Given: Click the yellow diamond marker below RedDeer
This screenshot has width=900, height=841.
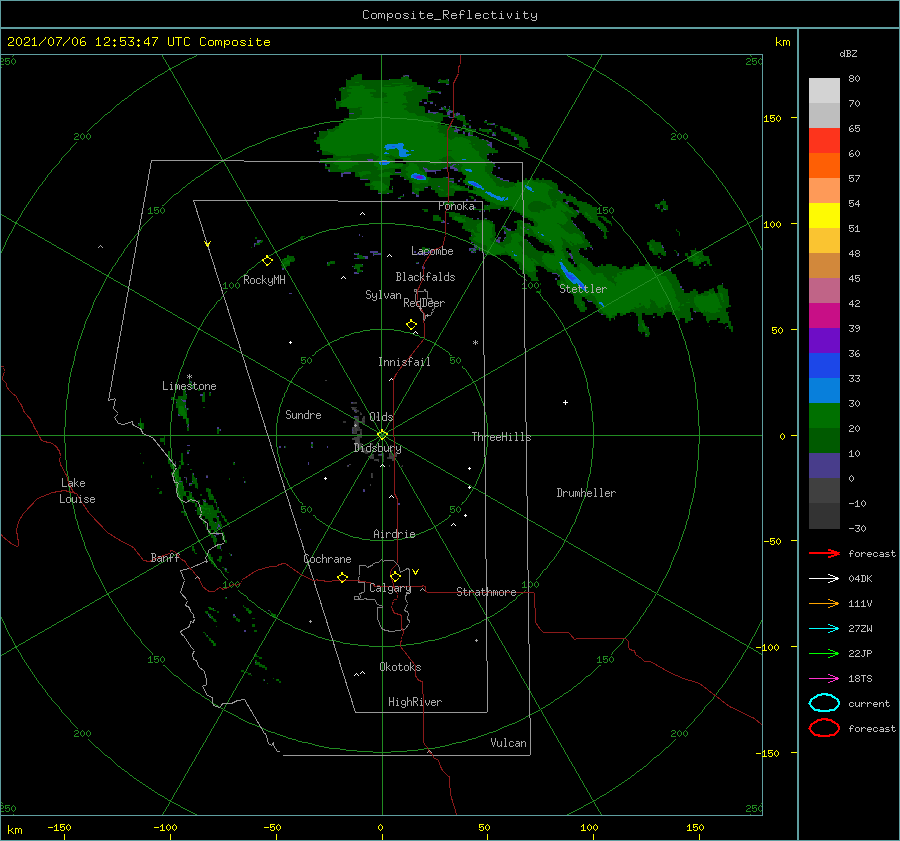Looking at the screenshot, I should click(412, 325).
